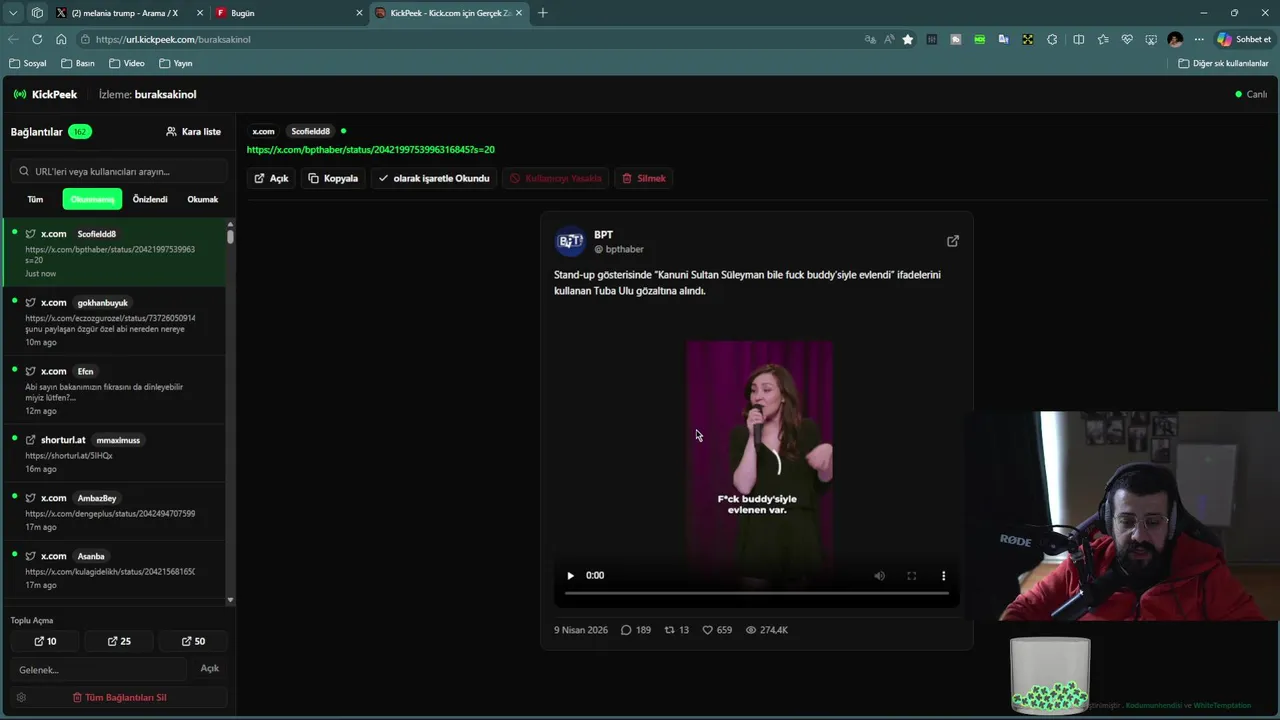Open the green x.com/bpthaber status URL

click(x=370, y=150)
